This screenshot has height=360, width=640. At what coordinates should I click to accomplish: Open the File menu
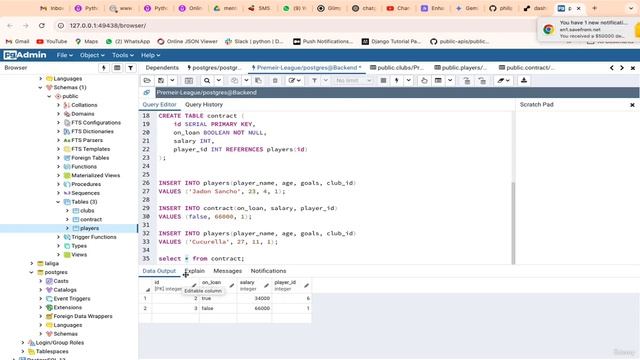tap(64, 55)
